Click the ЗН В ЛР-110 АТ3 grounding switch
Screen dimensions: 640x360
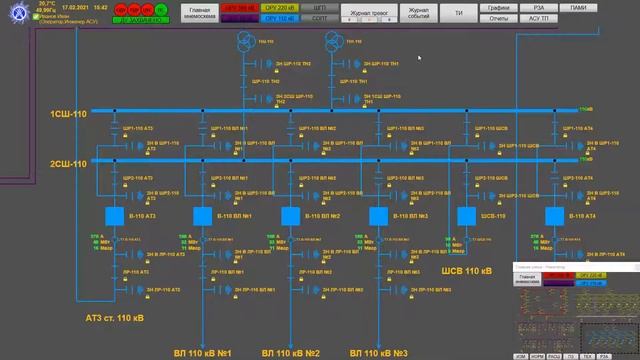coord(135,255)
